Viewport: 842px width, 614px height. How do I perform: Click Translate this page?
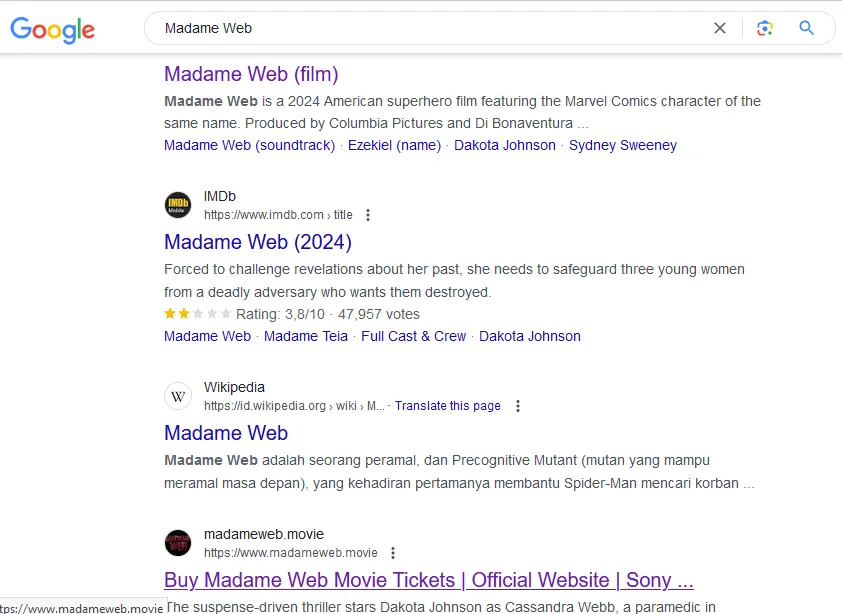(448, 406)
